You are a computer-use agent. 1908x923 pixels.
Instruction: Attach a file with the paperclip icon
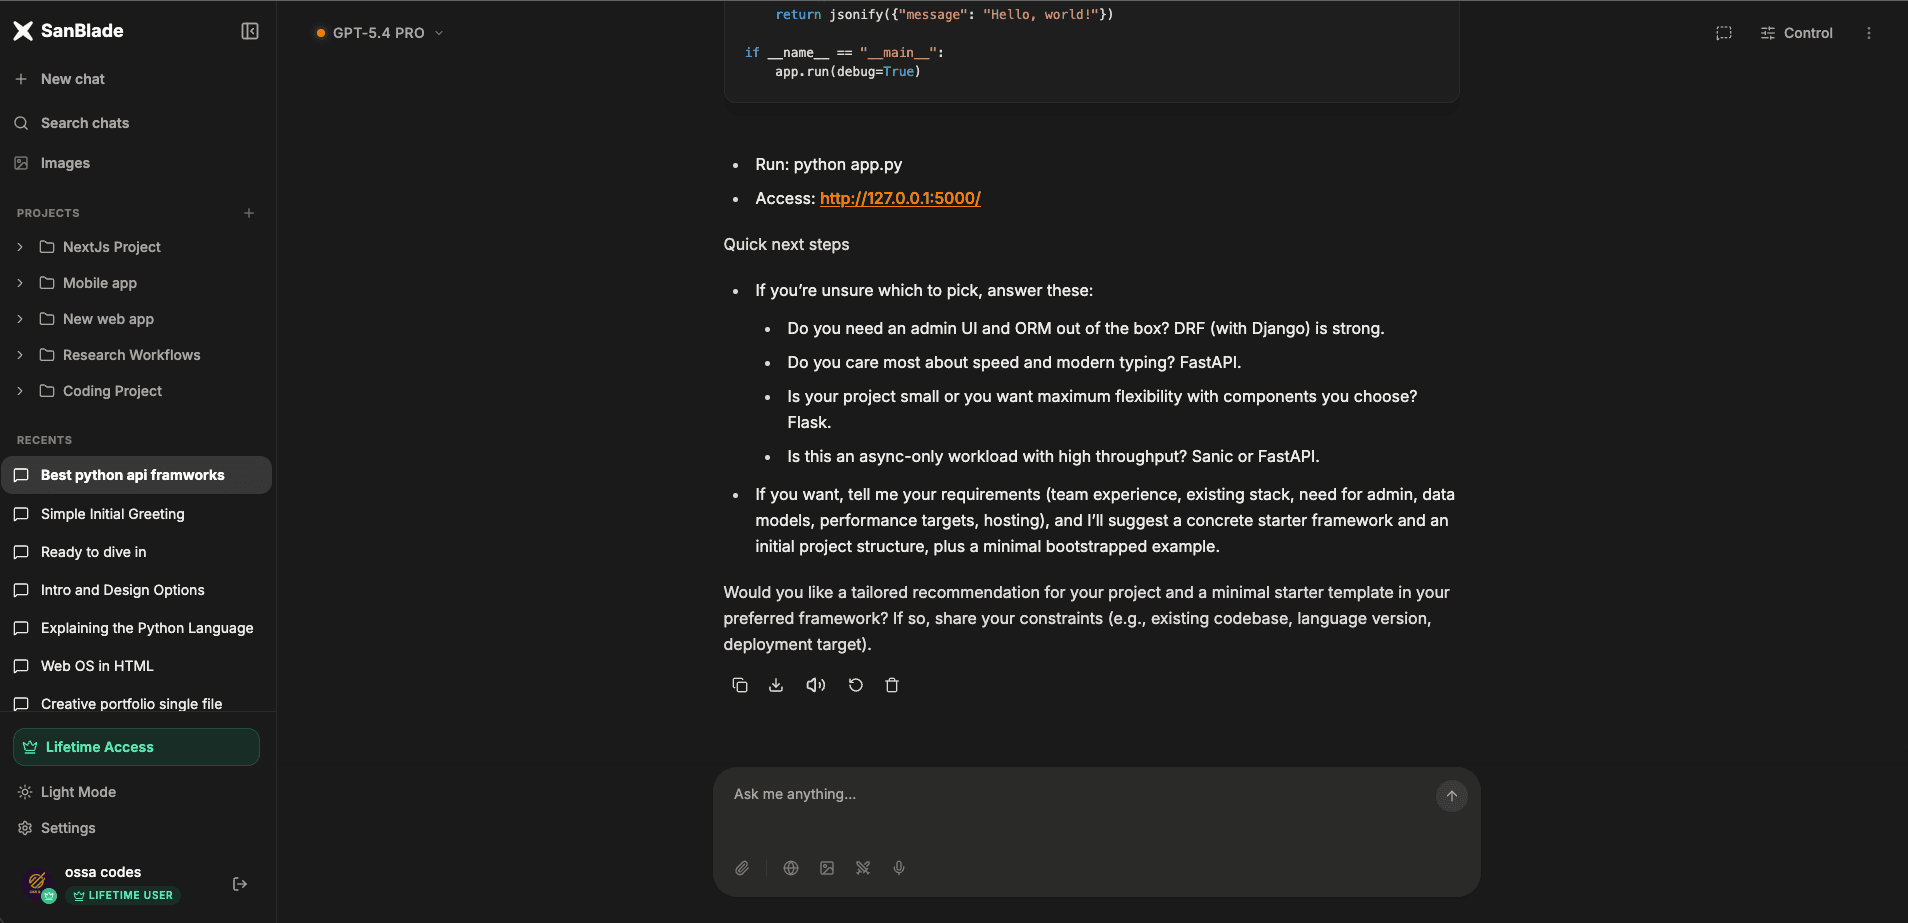point(741,868)
